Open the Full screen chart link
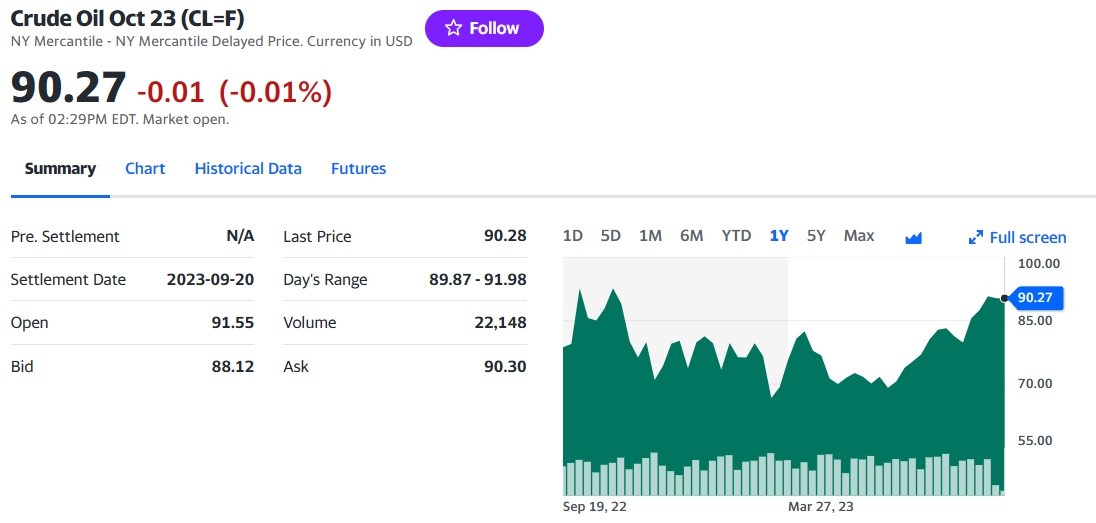 click(x=1018, y=238)
